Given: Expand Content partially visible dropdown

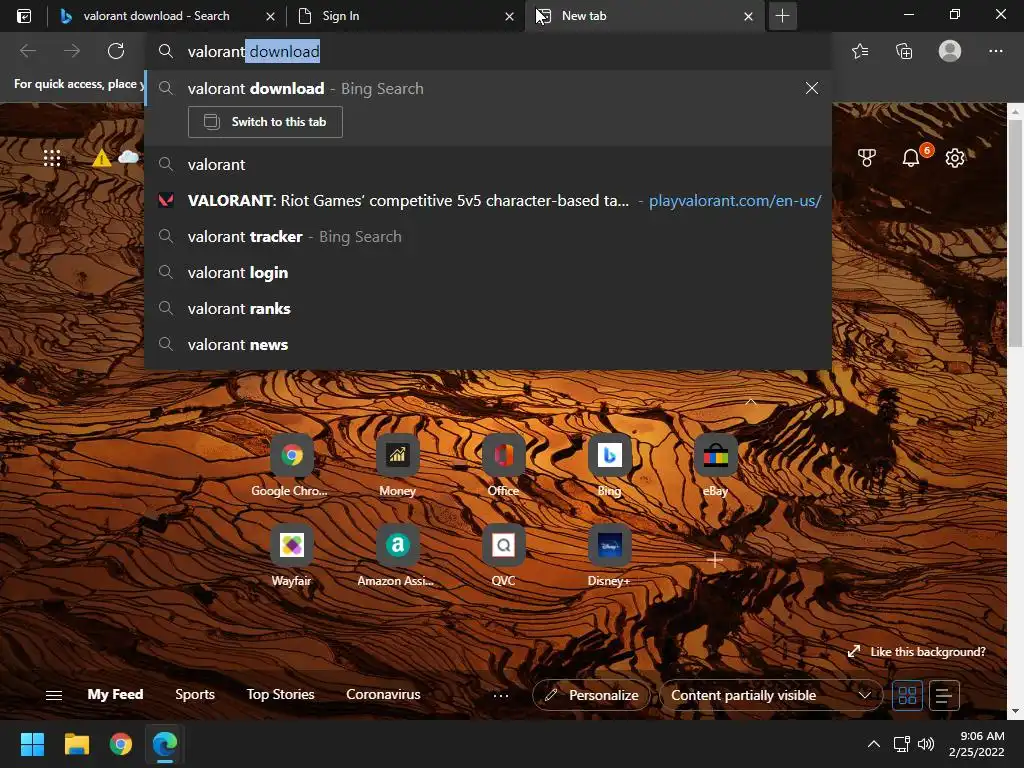Looking at the screenshot, I should [x=771, y=695].
